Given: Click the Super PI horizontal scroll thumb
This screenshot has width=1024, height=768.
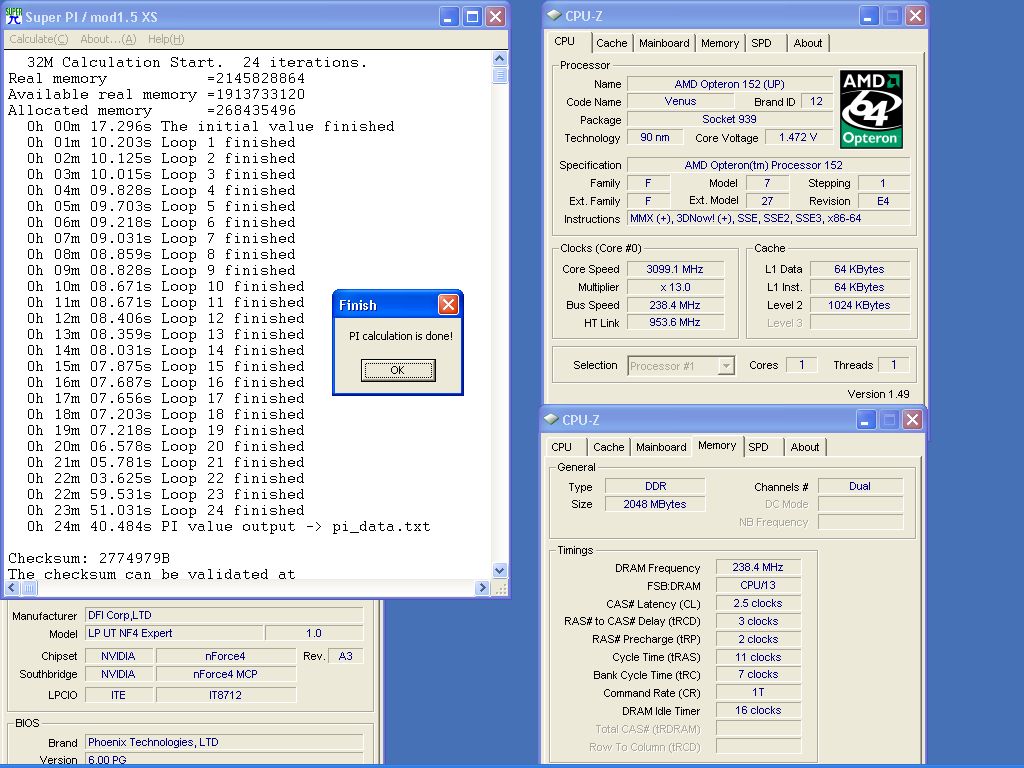Looking at the screenshot, I should [x=29, y=588].
